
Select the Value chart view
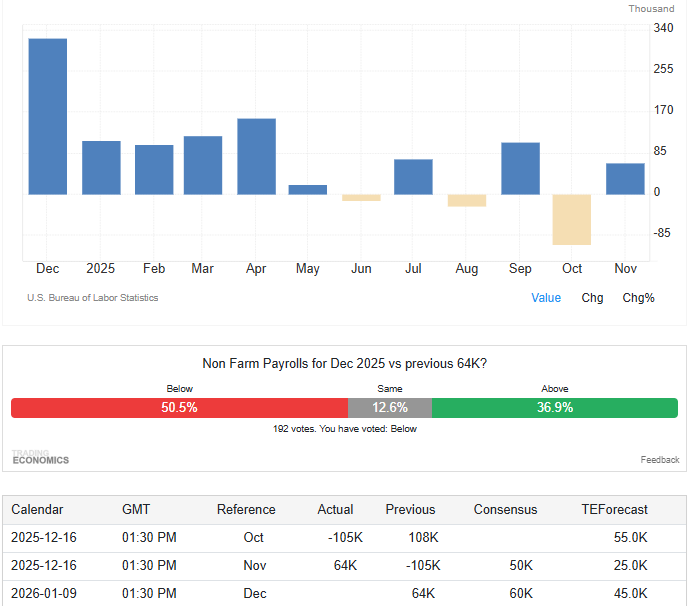546,298
